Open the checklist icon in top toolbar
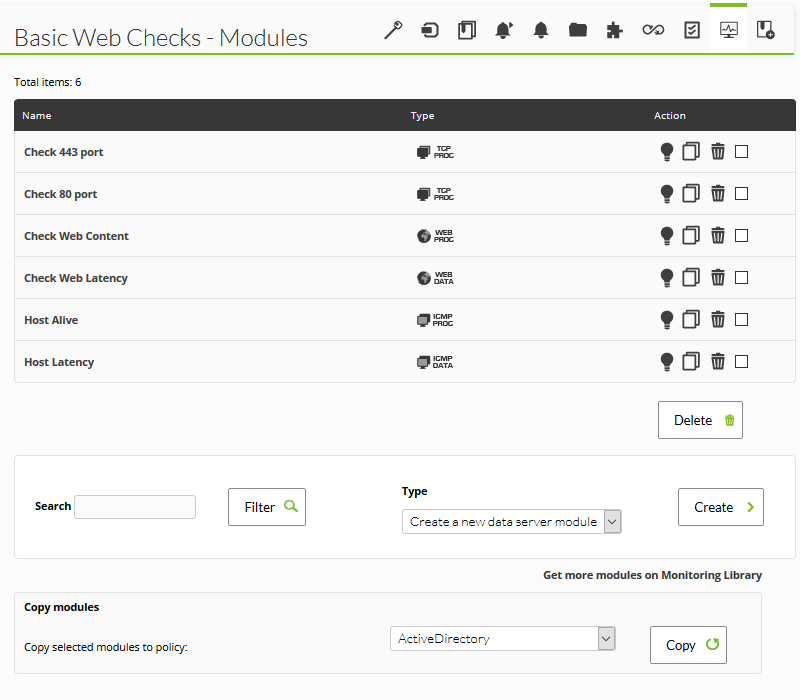The width and height of the screenshot is (800, 700). tap(691, 30)
